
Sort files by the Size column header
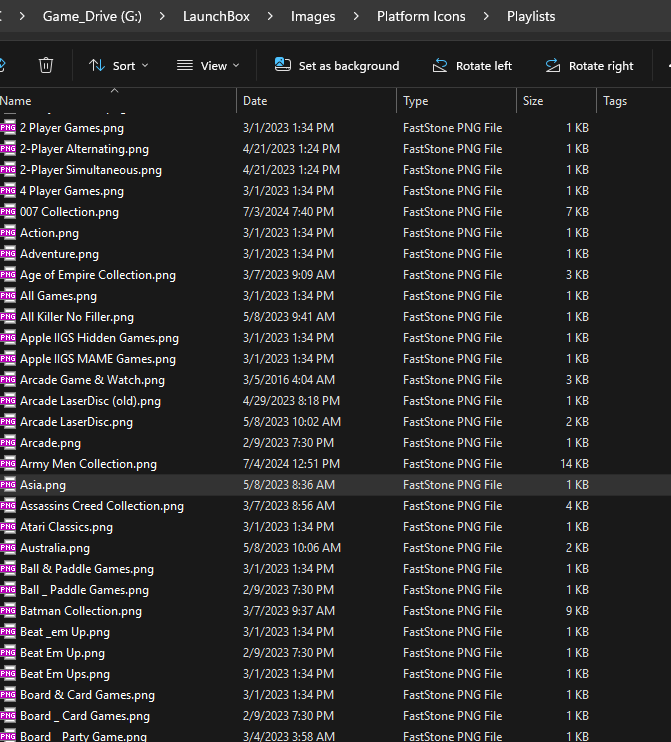tap(533, 101)
